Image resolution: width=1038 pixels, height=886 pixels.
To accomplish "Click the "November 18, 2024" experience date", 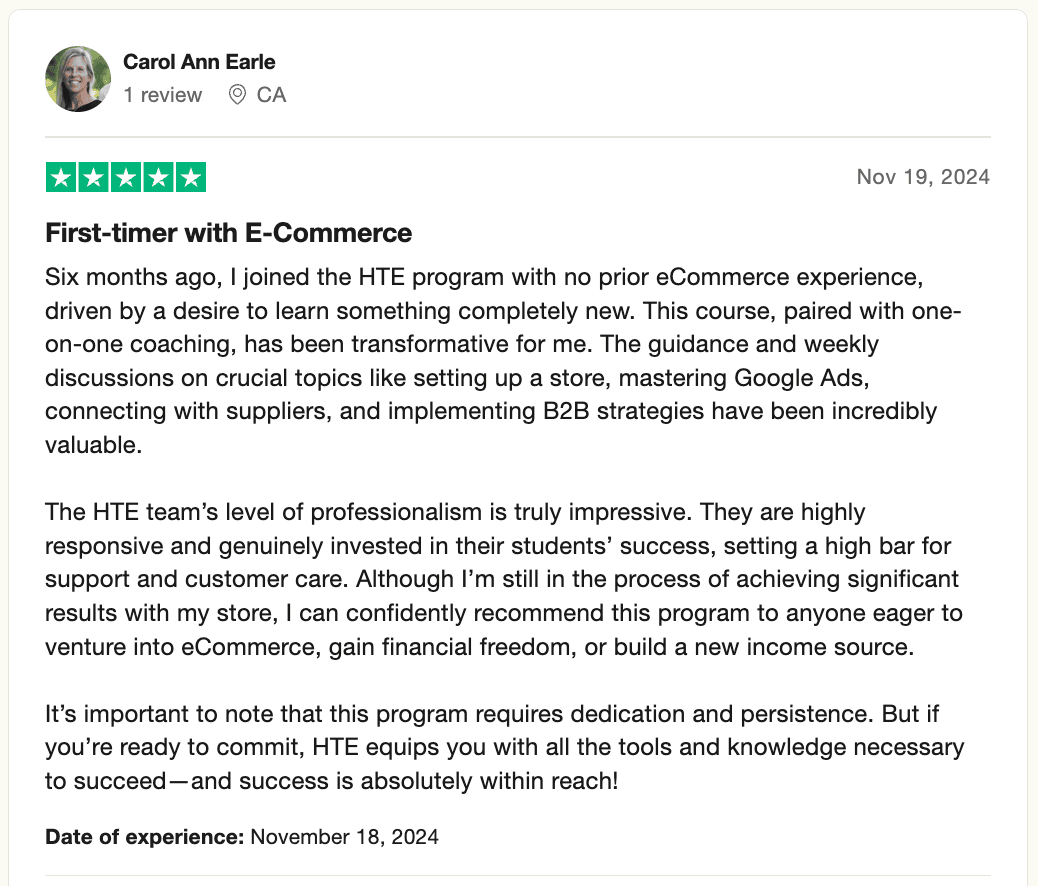I will coord(344,836).
